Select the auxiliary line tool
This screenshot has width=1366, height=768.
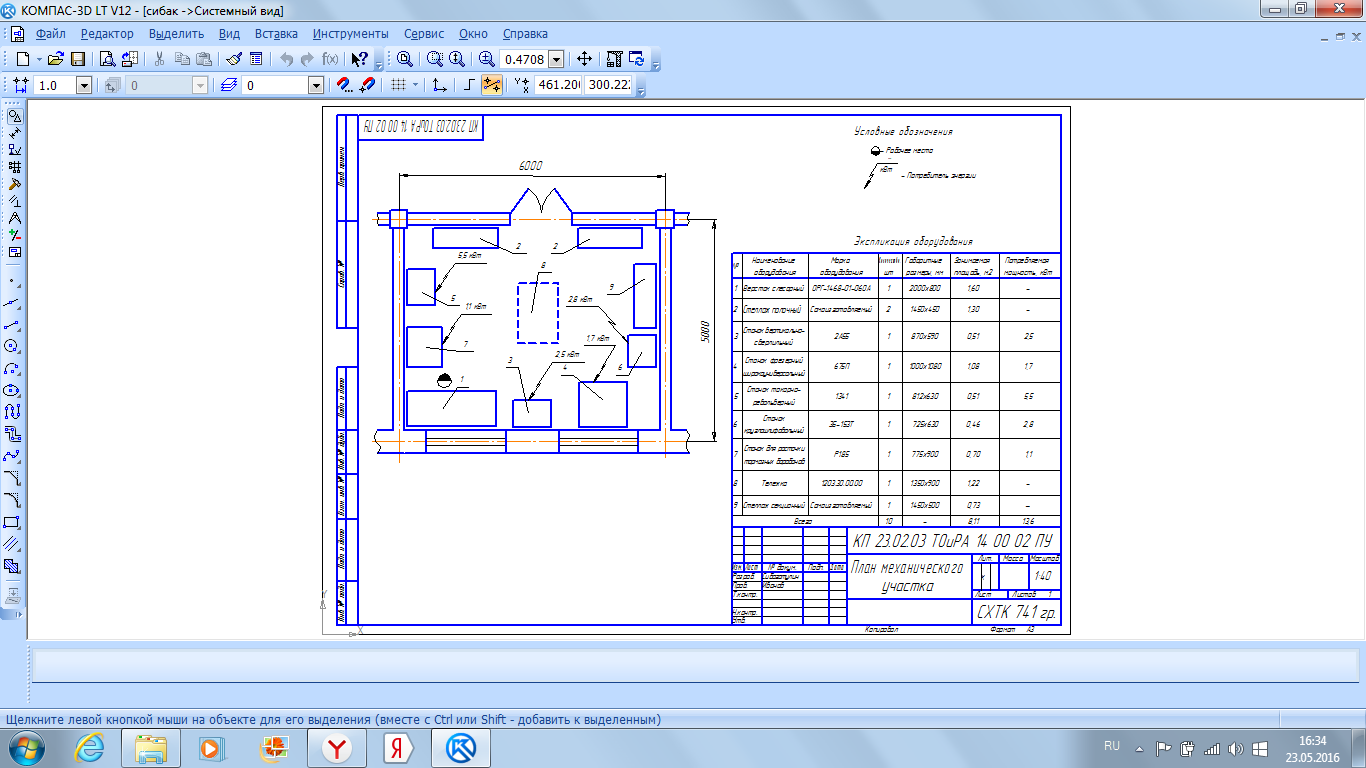pyautogui.click(x=13, y=302)
